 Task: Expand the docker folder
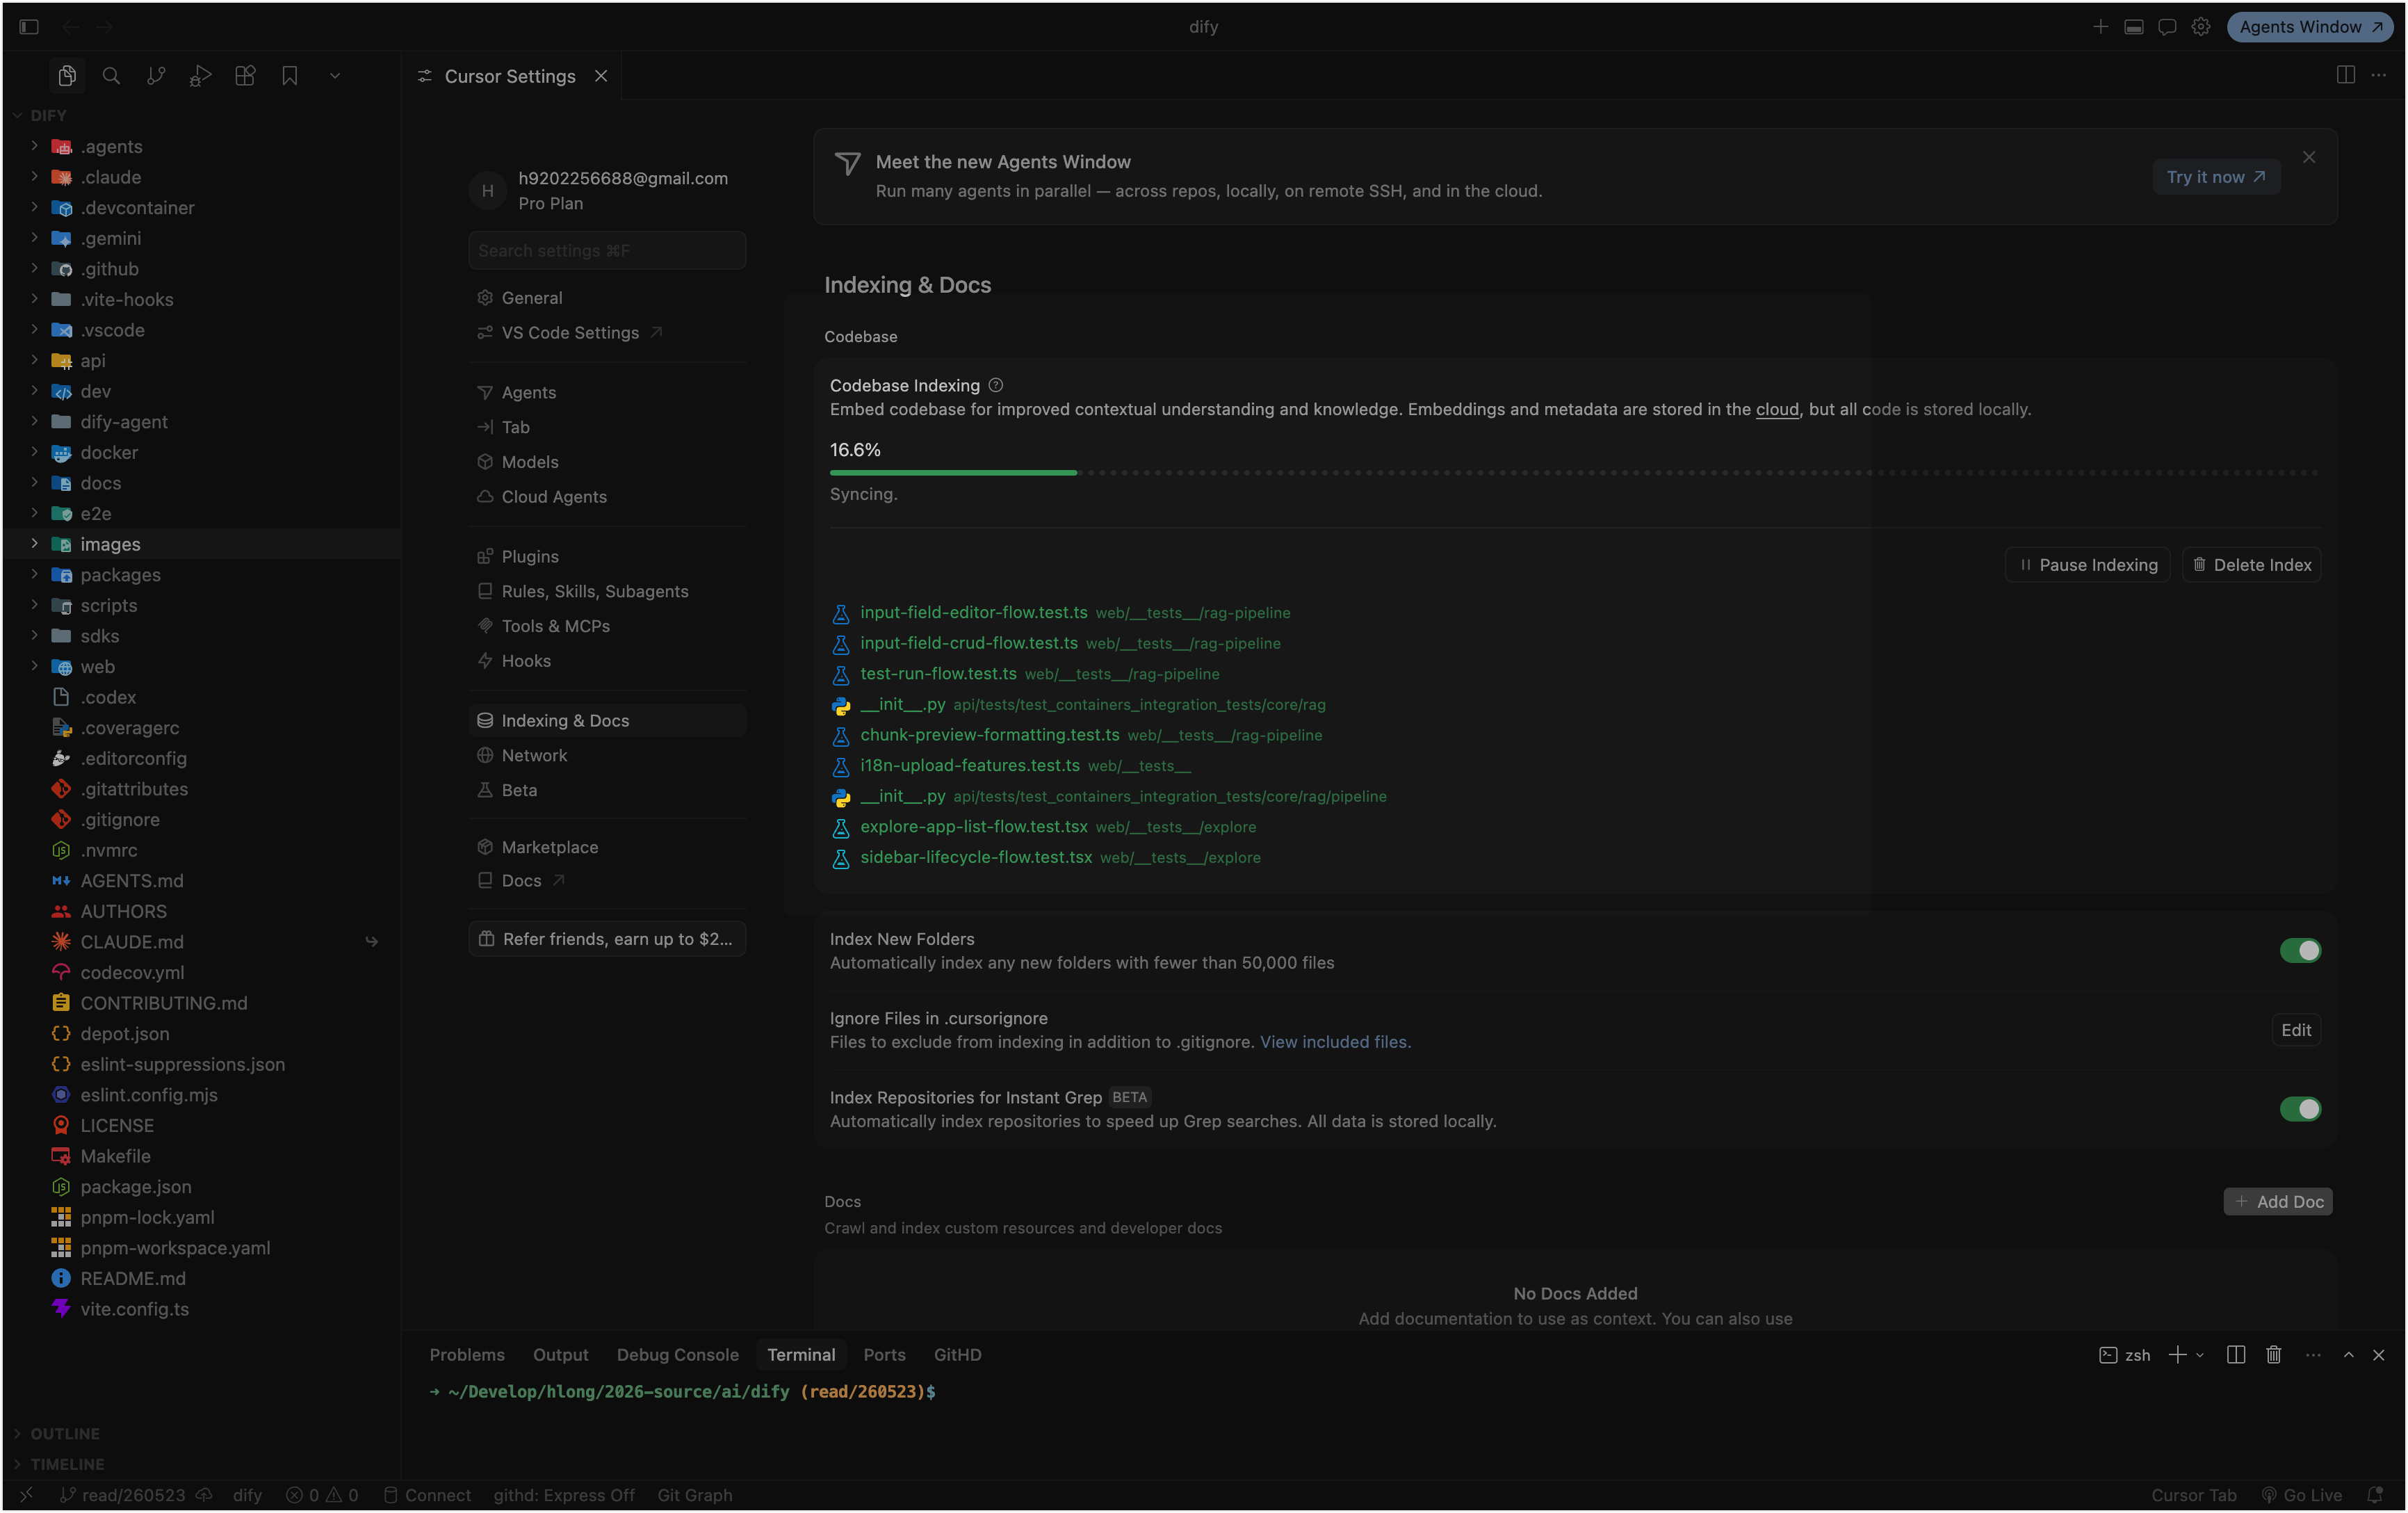(34, 452)
